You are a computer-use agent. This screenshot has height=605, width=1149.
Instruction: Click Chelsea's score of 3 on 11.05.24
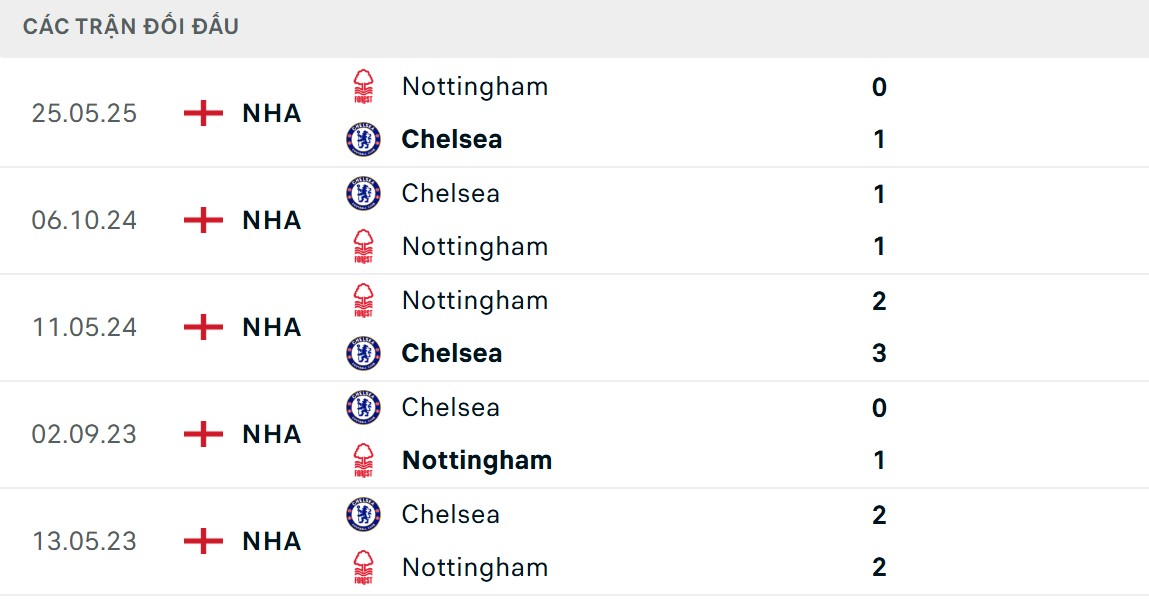879,353
